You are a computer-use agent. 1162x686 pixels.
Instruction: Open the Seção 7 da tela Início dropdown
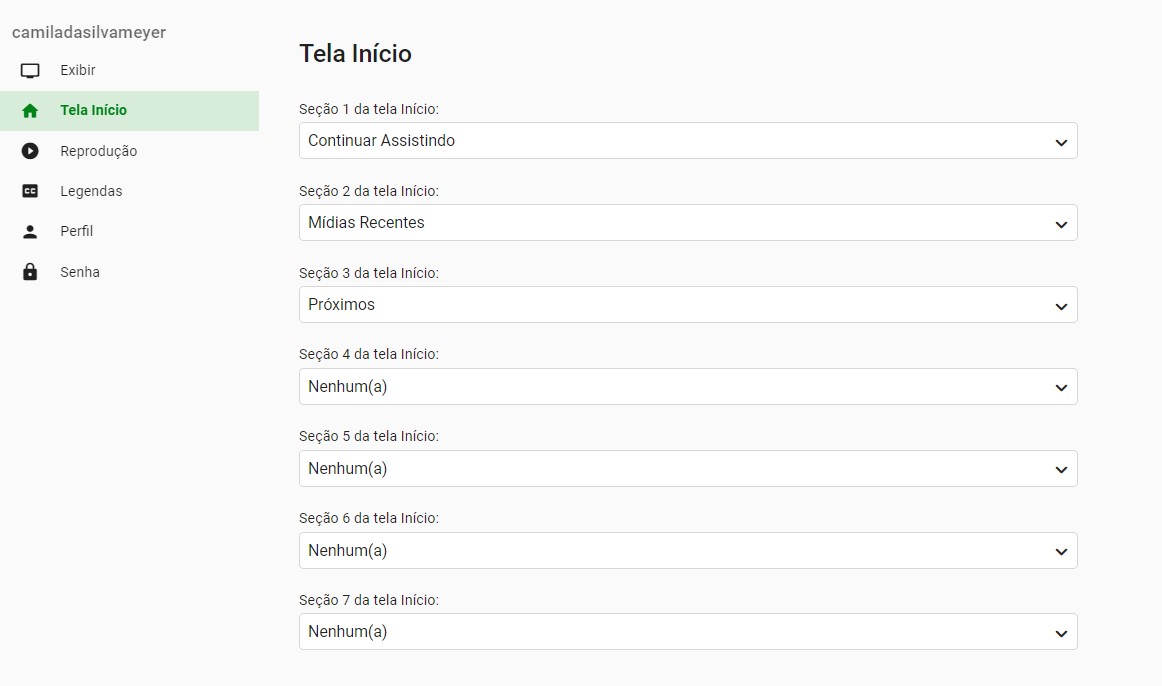(x=688, y=632)
